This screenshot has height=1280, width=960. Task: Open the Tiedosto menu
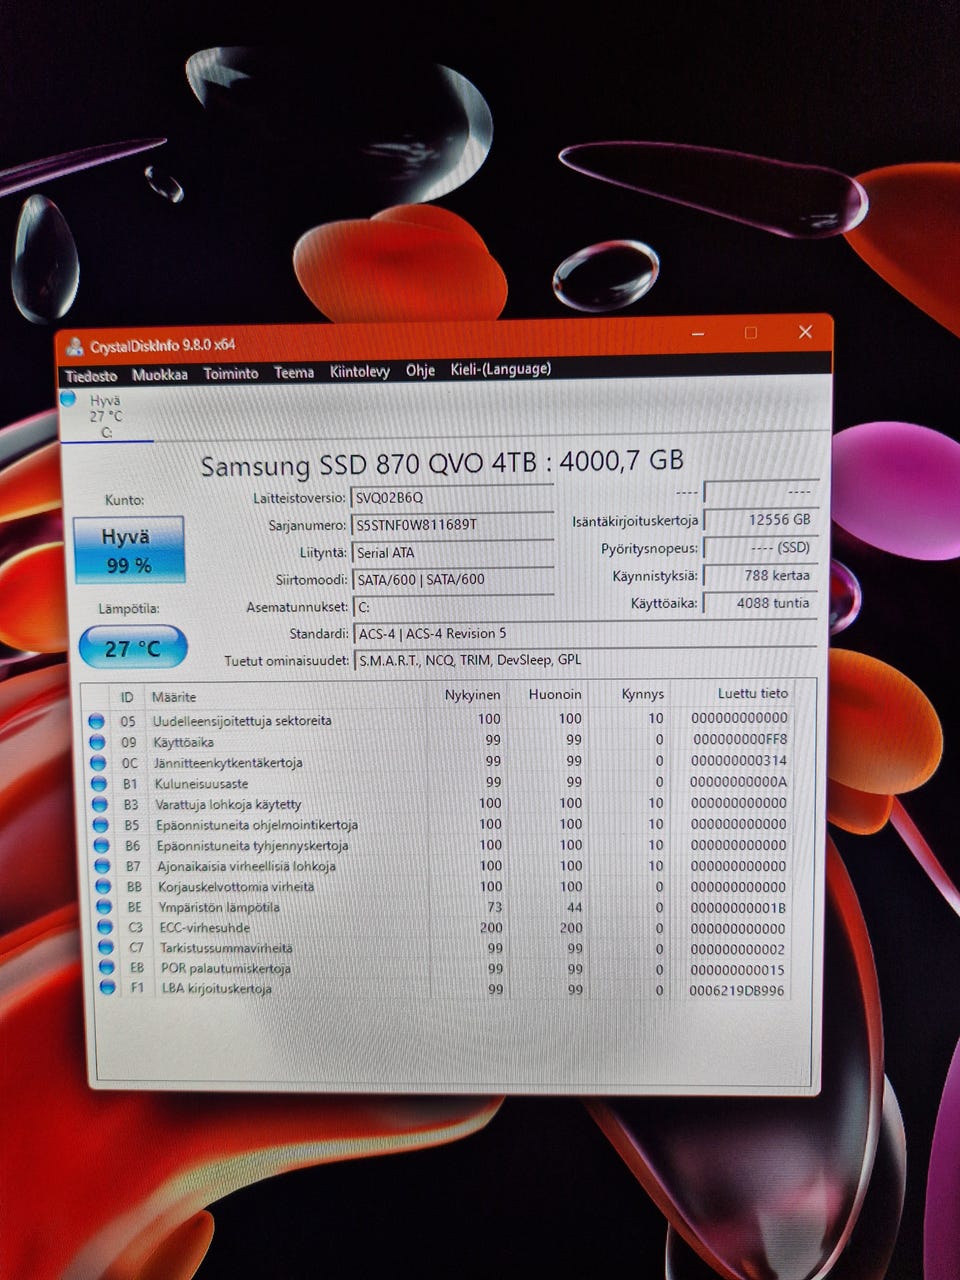91,376
